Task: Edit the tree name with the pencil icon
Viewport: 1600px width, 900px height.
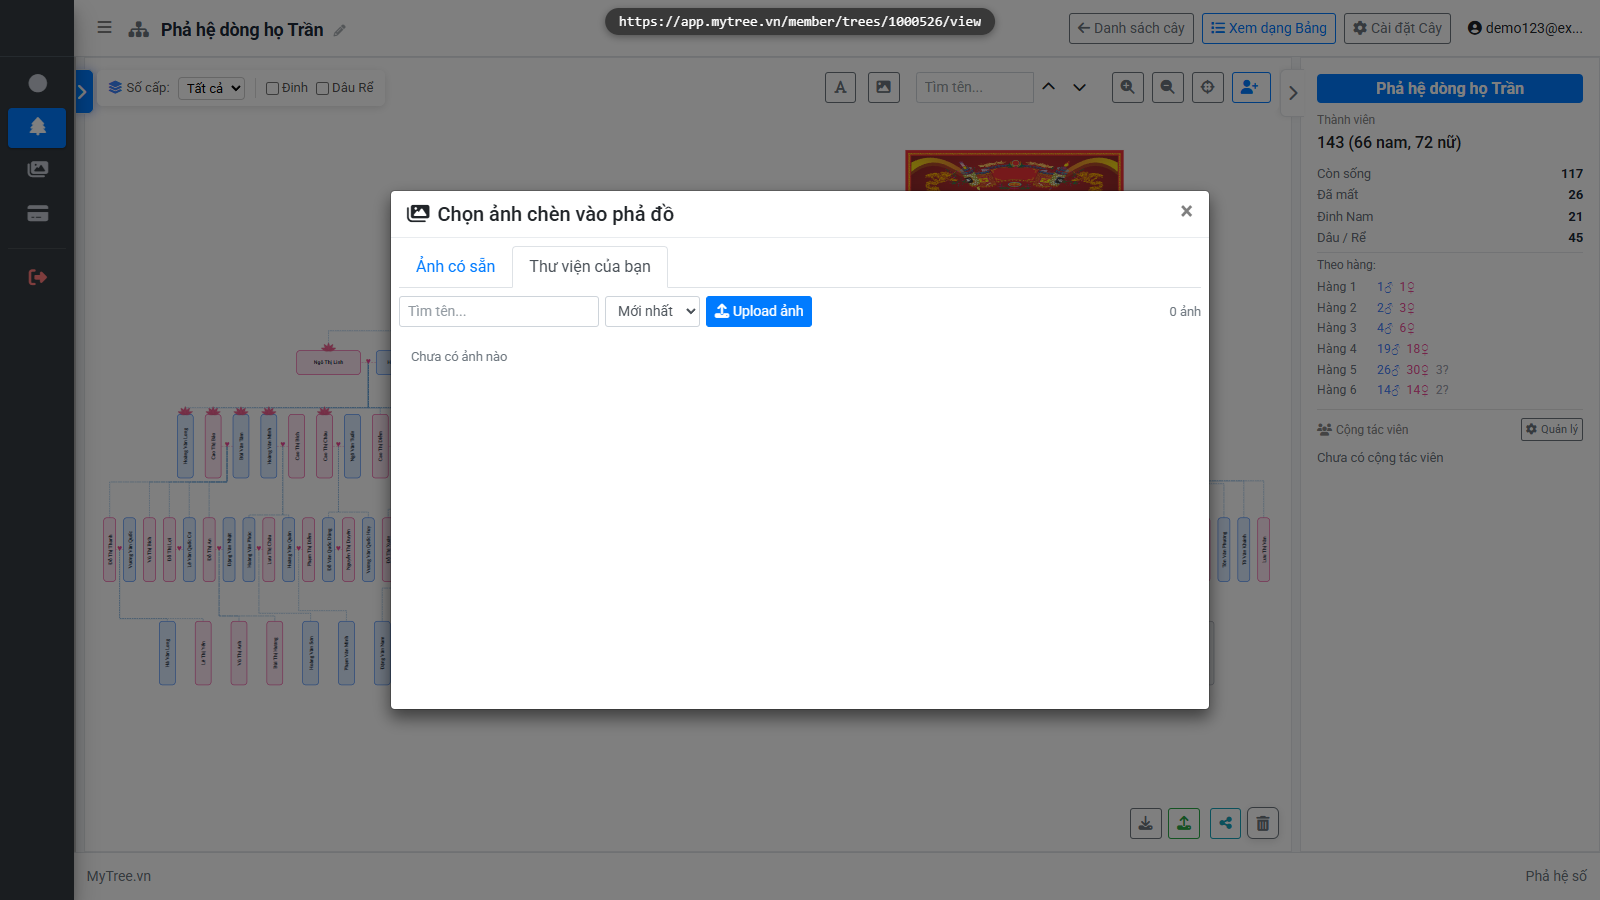Action: (340, 30)
